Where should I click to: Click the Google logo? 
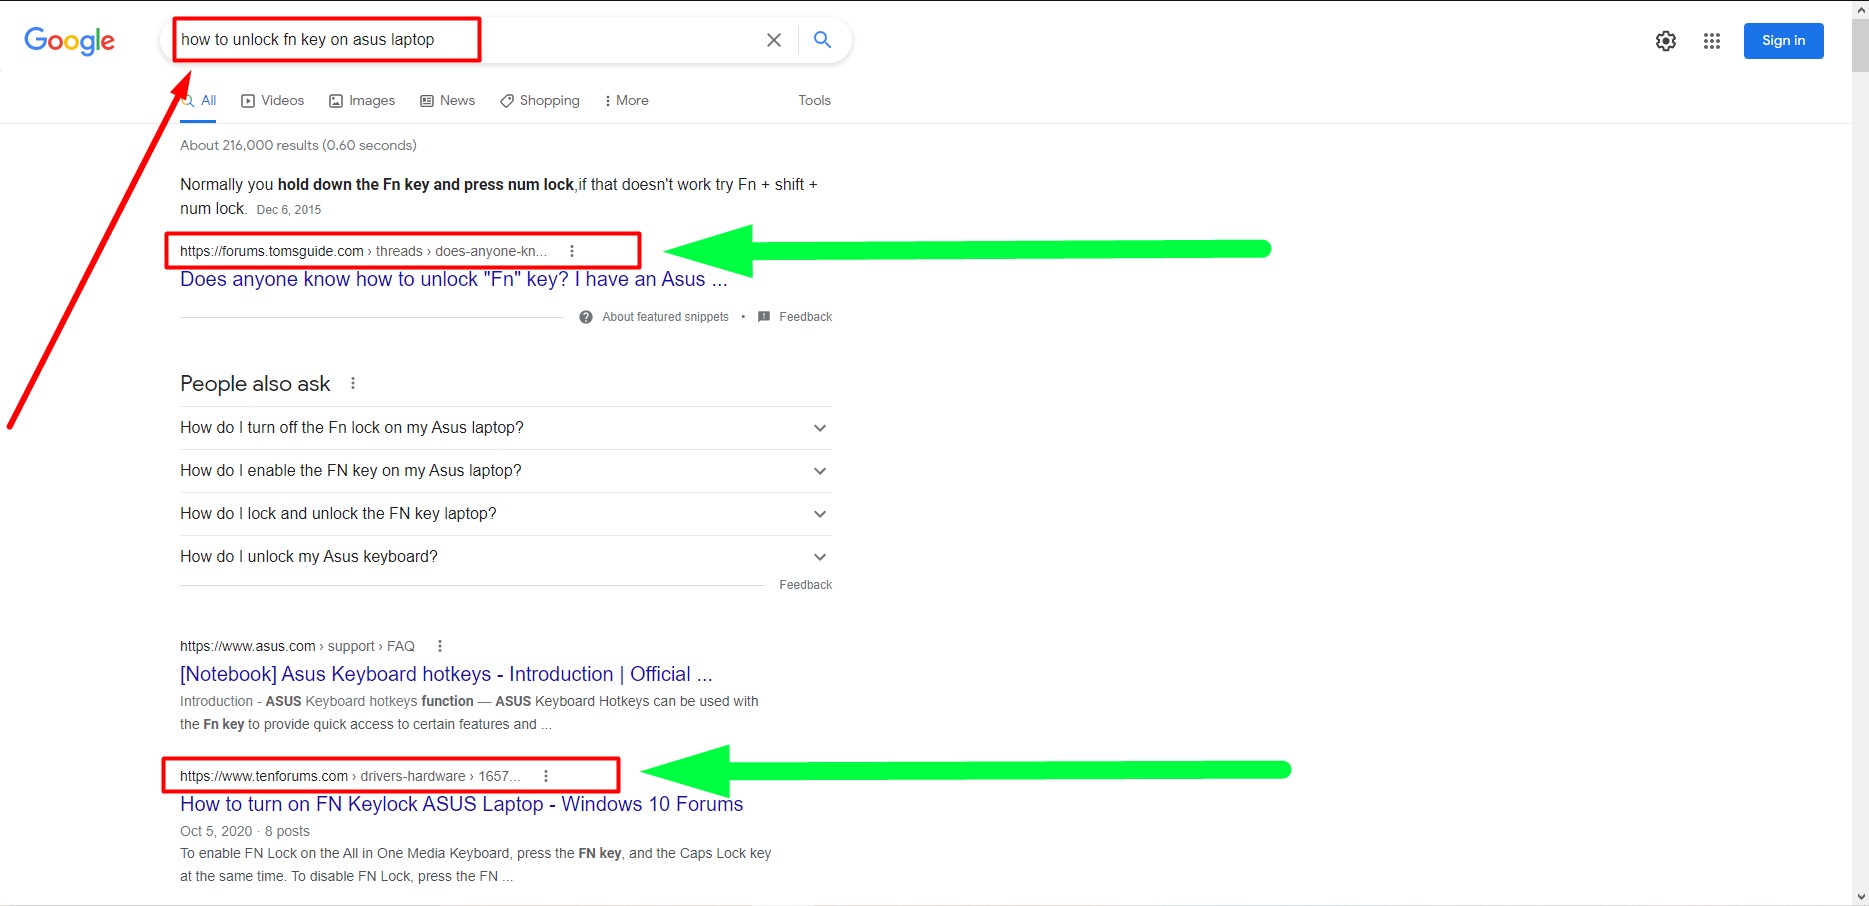coord(69,41)
